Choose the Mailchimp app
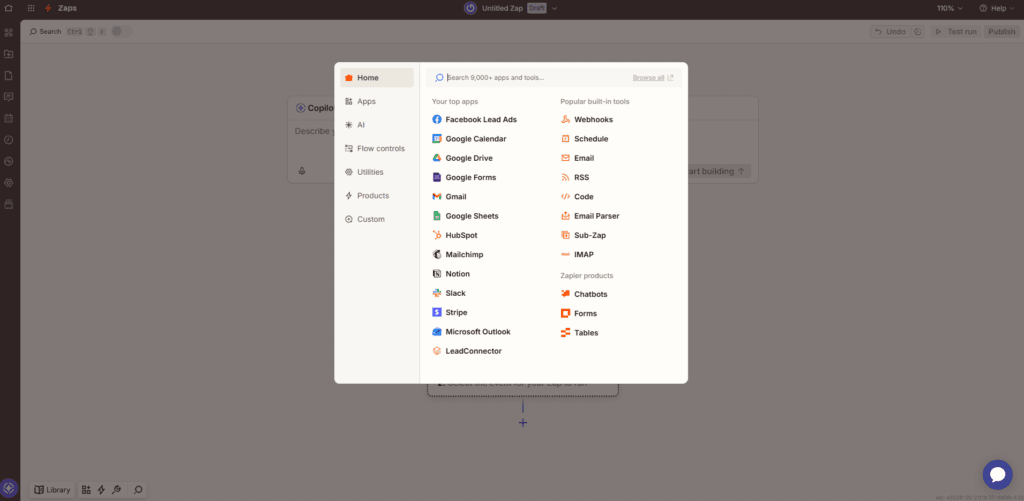 click(457, 254)
